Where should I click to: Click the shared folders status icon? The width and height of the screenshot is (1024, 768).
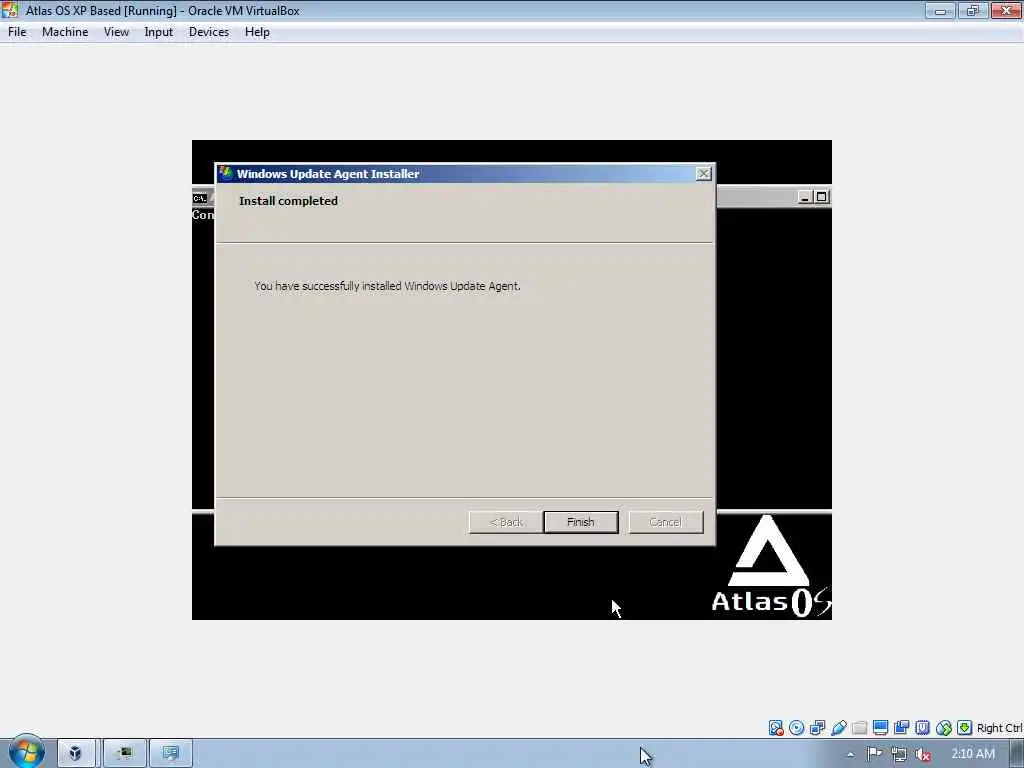pyautogui.click(x=859, y=728)
